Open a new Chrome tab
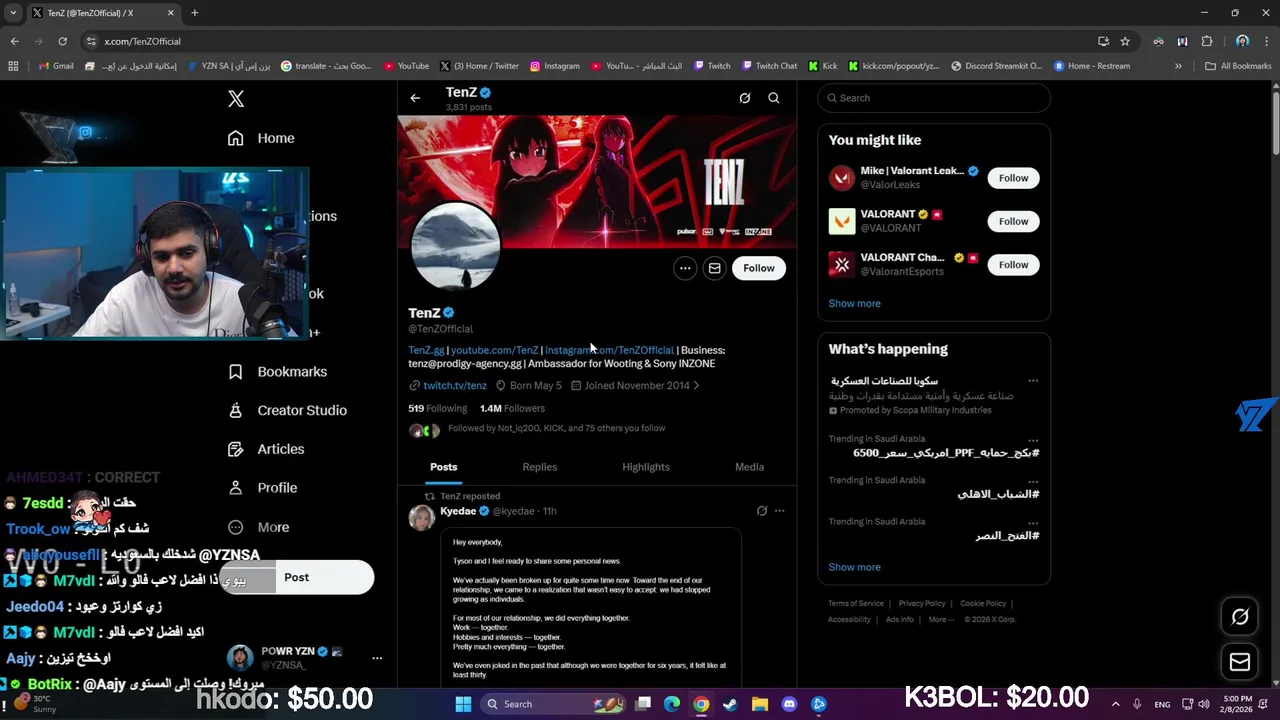Screen dimensions: 1280x720 point(195,13)
